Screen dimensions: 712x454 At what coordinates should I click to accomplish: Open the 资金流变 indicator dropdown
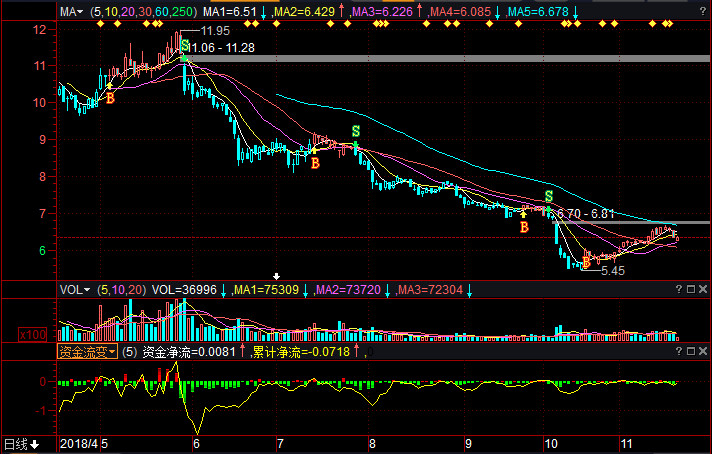87,352
